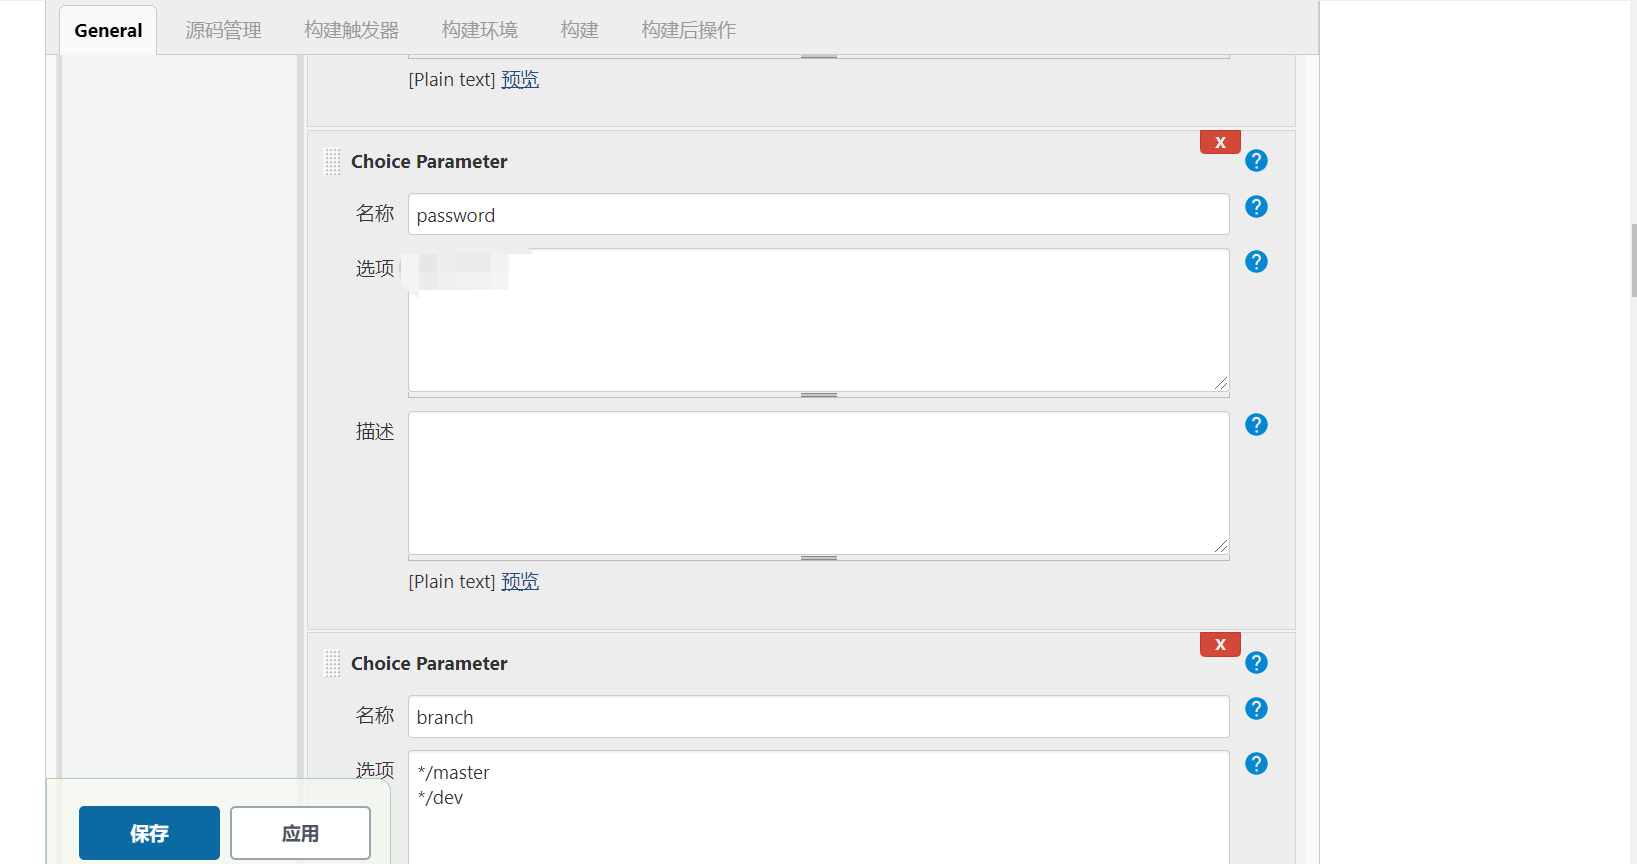Screen dimensions: 1637x864
Task: Switch to 构建触发器 tab
Action: [x=351, y=30]
